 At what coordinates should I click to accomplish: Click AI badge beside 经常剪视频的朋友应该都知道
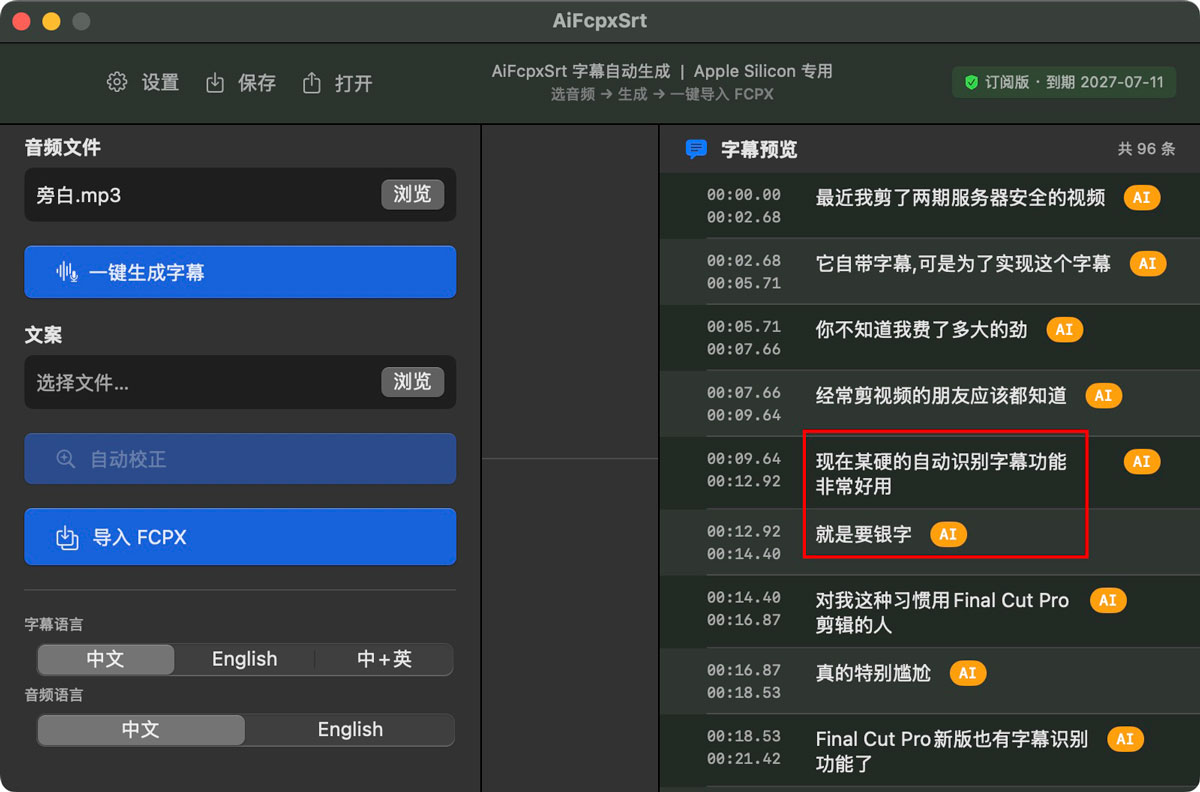pos(1103,396)
